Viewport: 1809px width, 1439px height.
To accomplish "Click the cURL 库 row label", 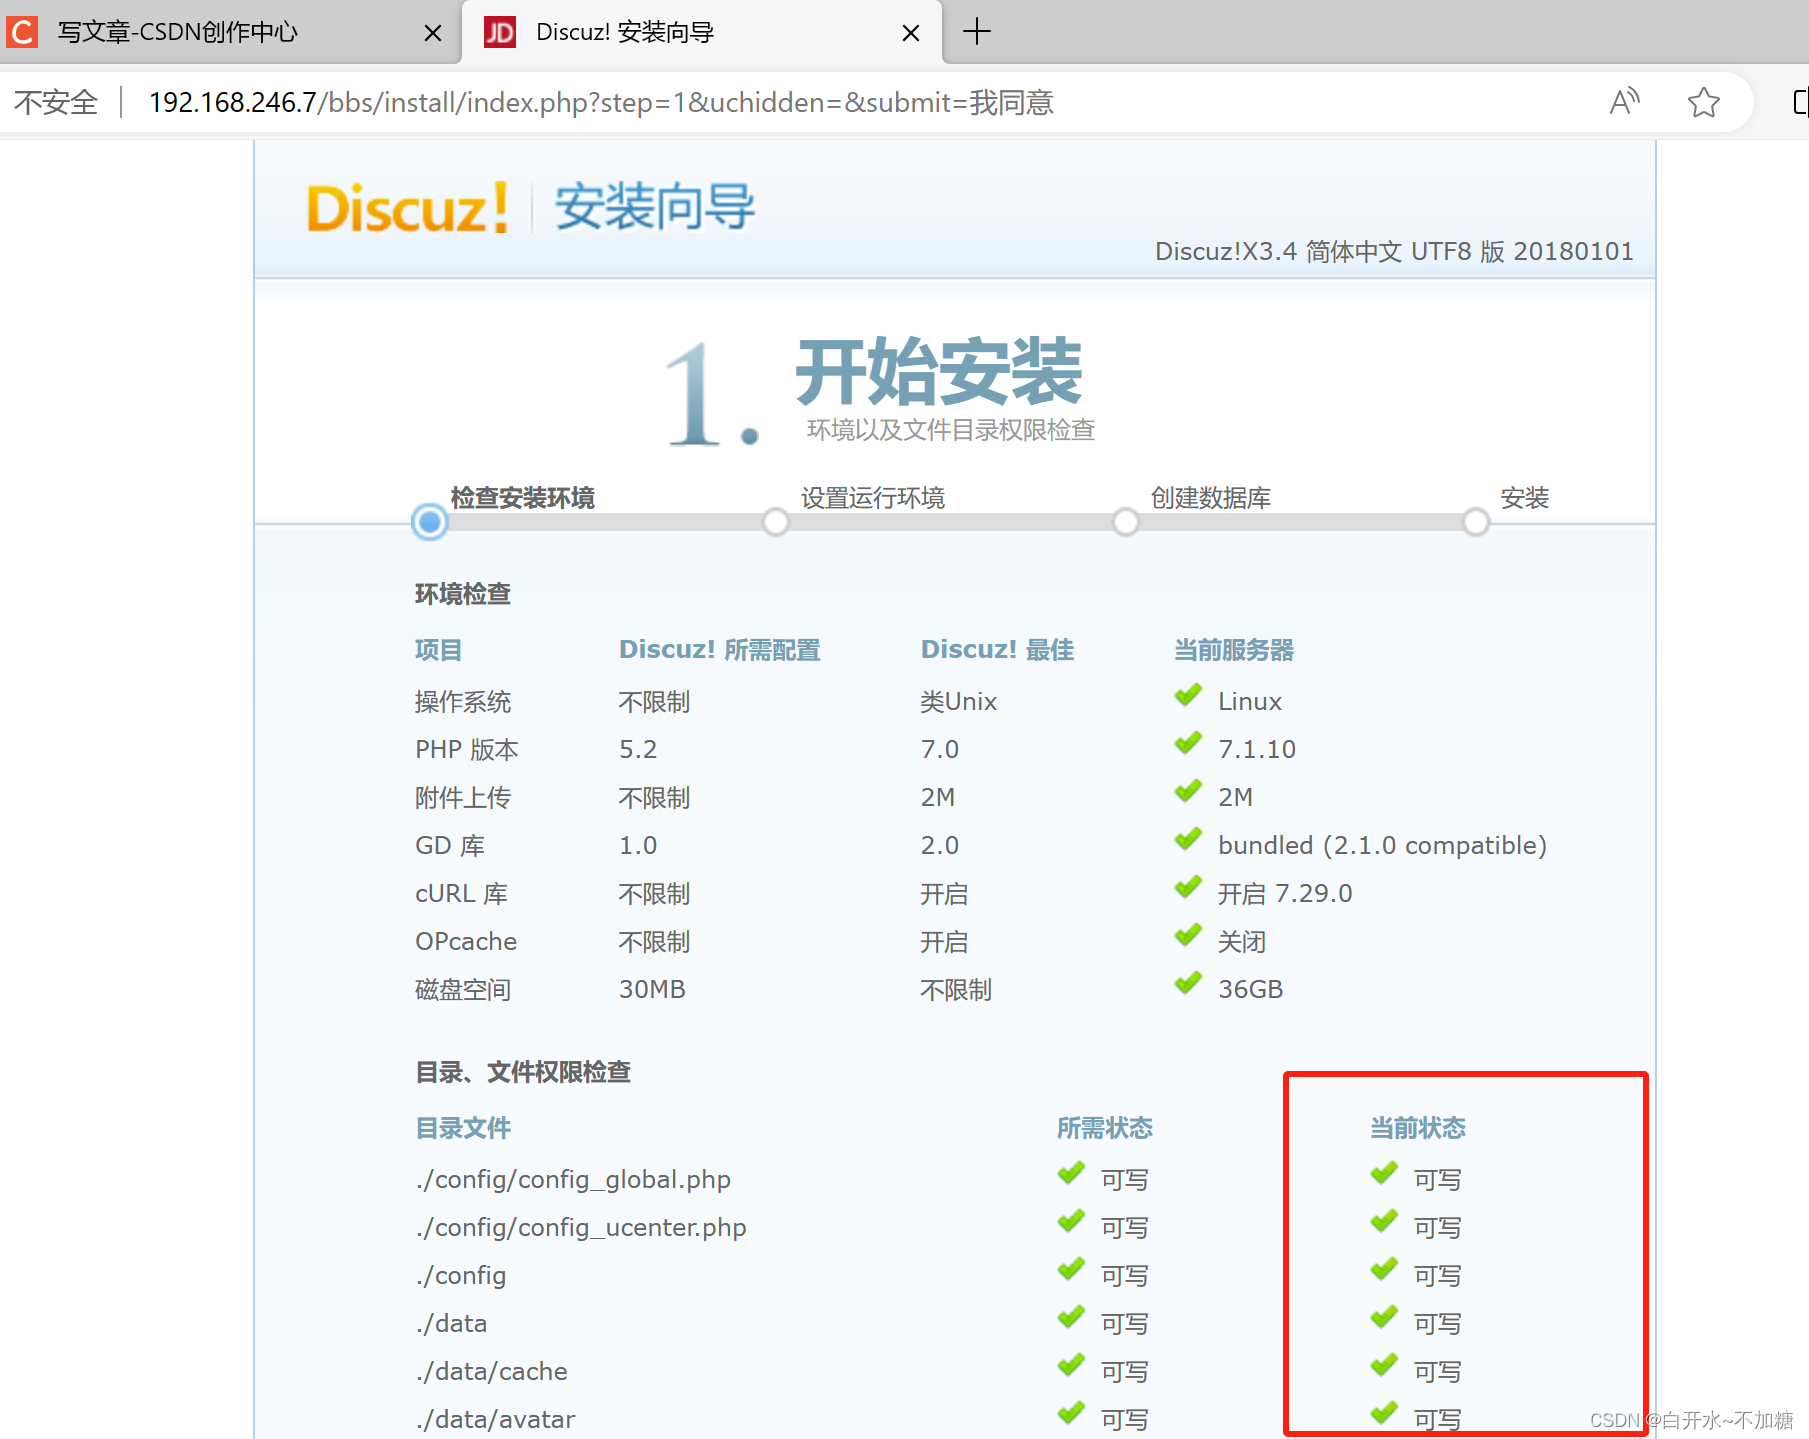I will (462, 894).
